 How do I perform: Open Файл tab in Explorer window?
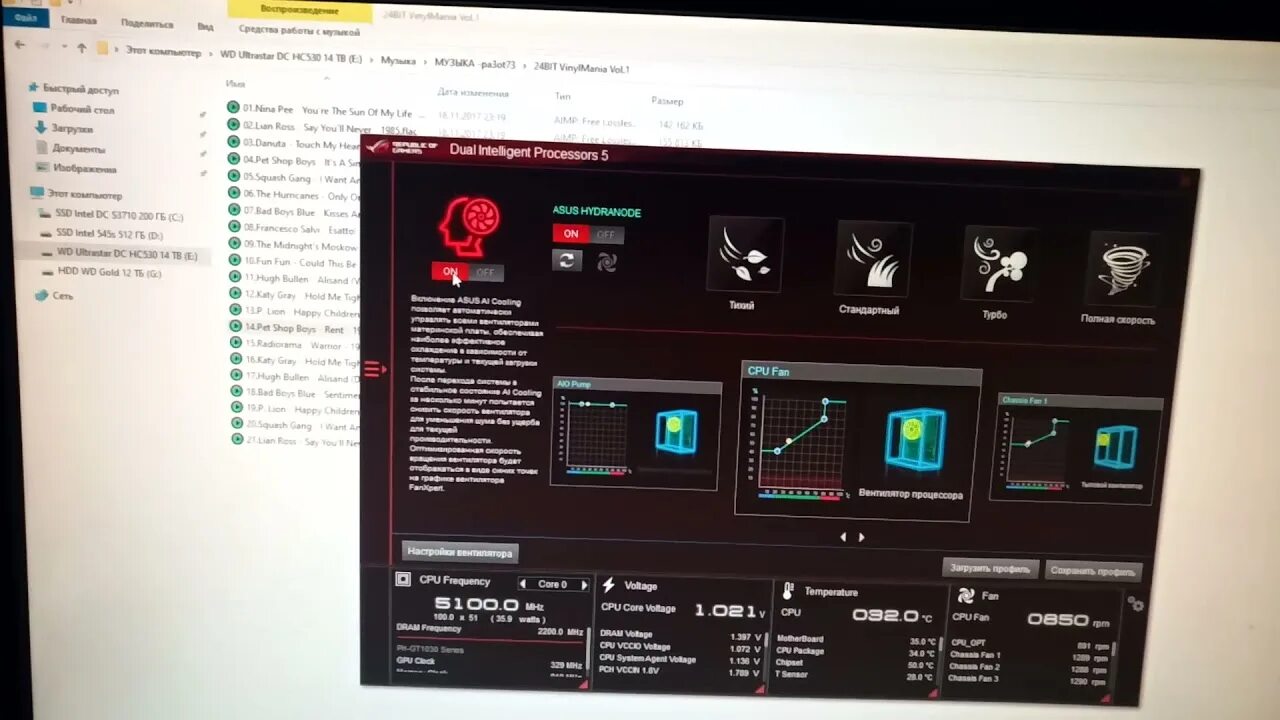click(x=27, y=18)
